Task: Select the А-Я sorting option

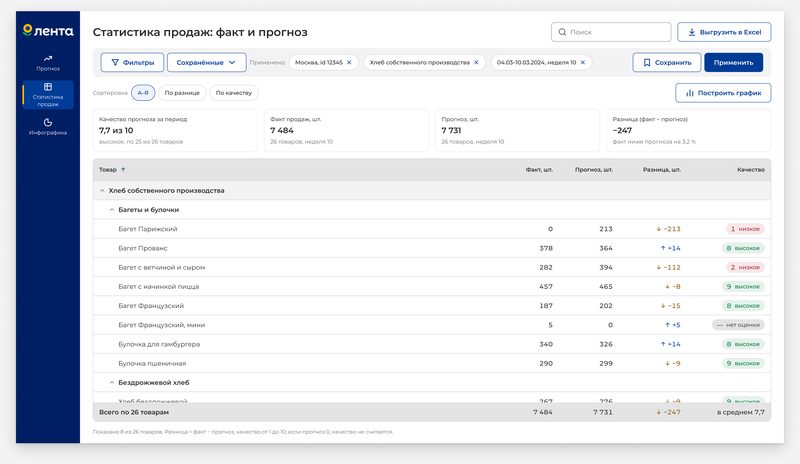Action: tap(143, 93)
